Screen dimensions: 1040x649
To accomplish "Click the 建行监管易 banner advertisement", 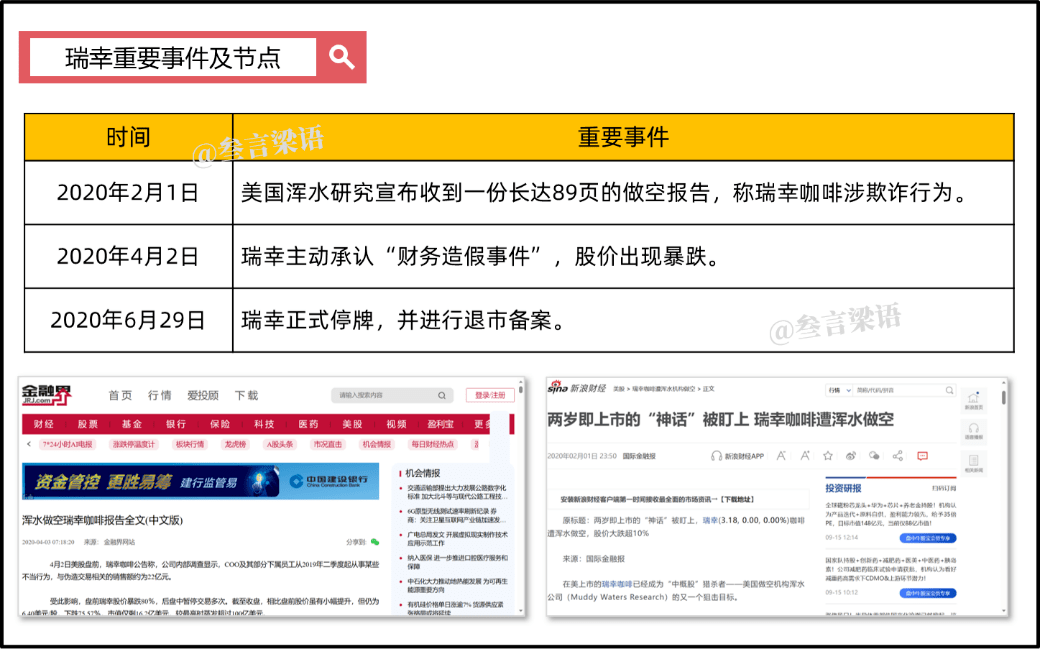I will tap(200, 482).
